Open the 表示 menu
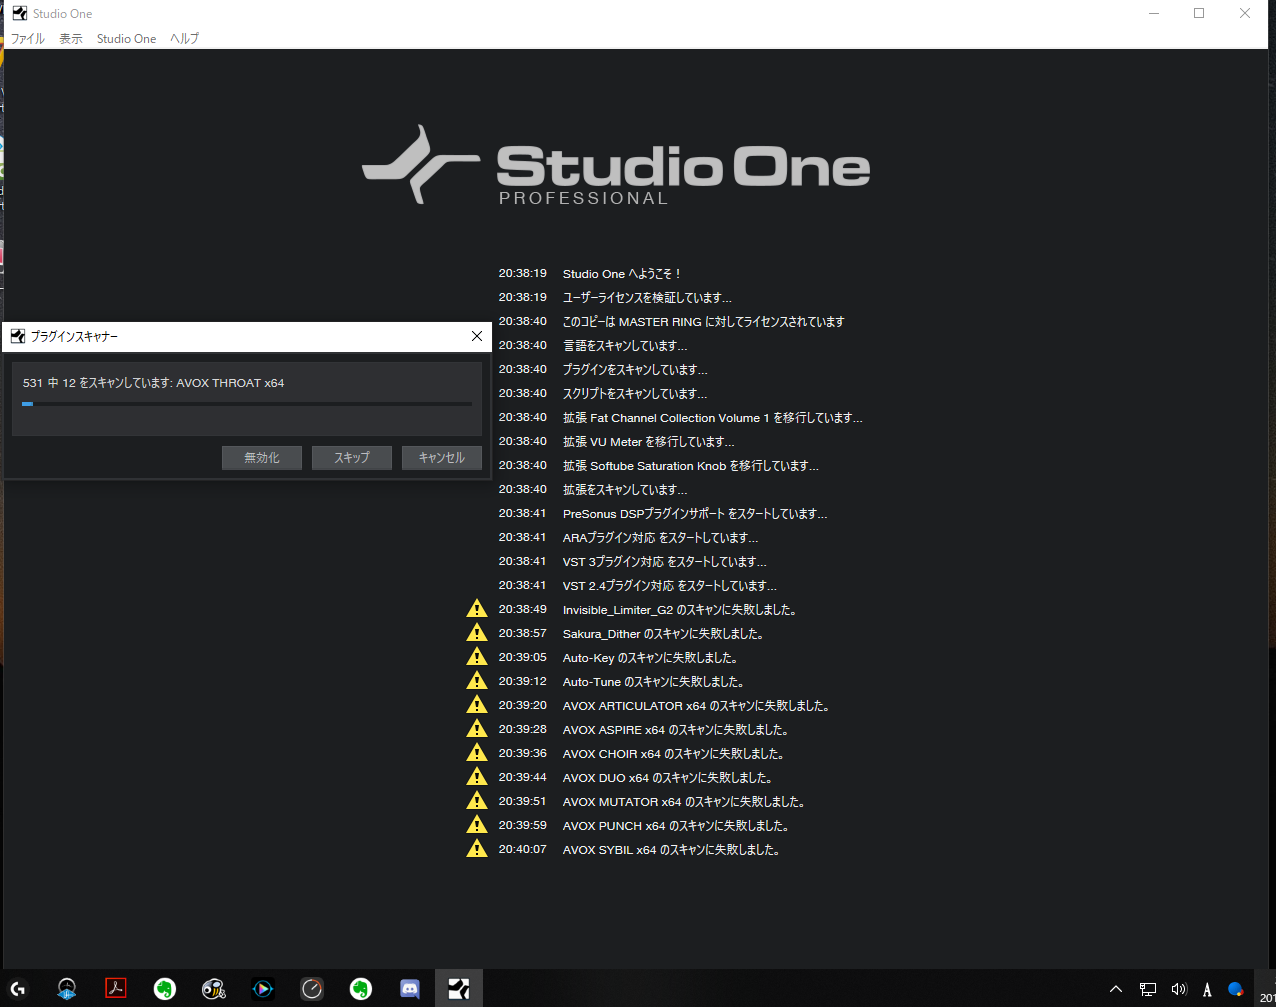Screen dimensions: 1276x1007 pos(71,39)
